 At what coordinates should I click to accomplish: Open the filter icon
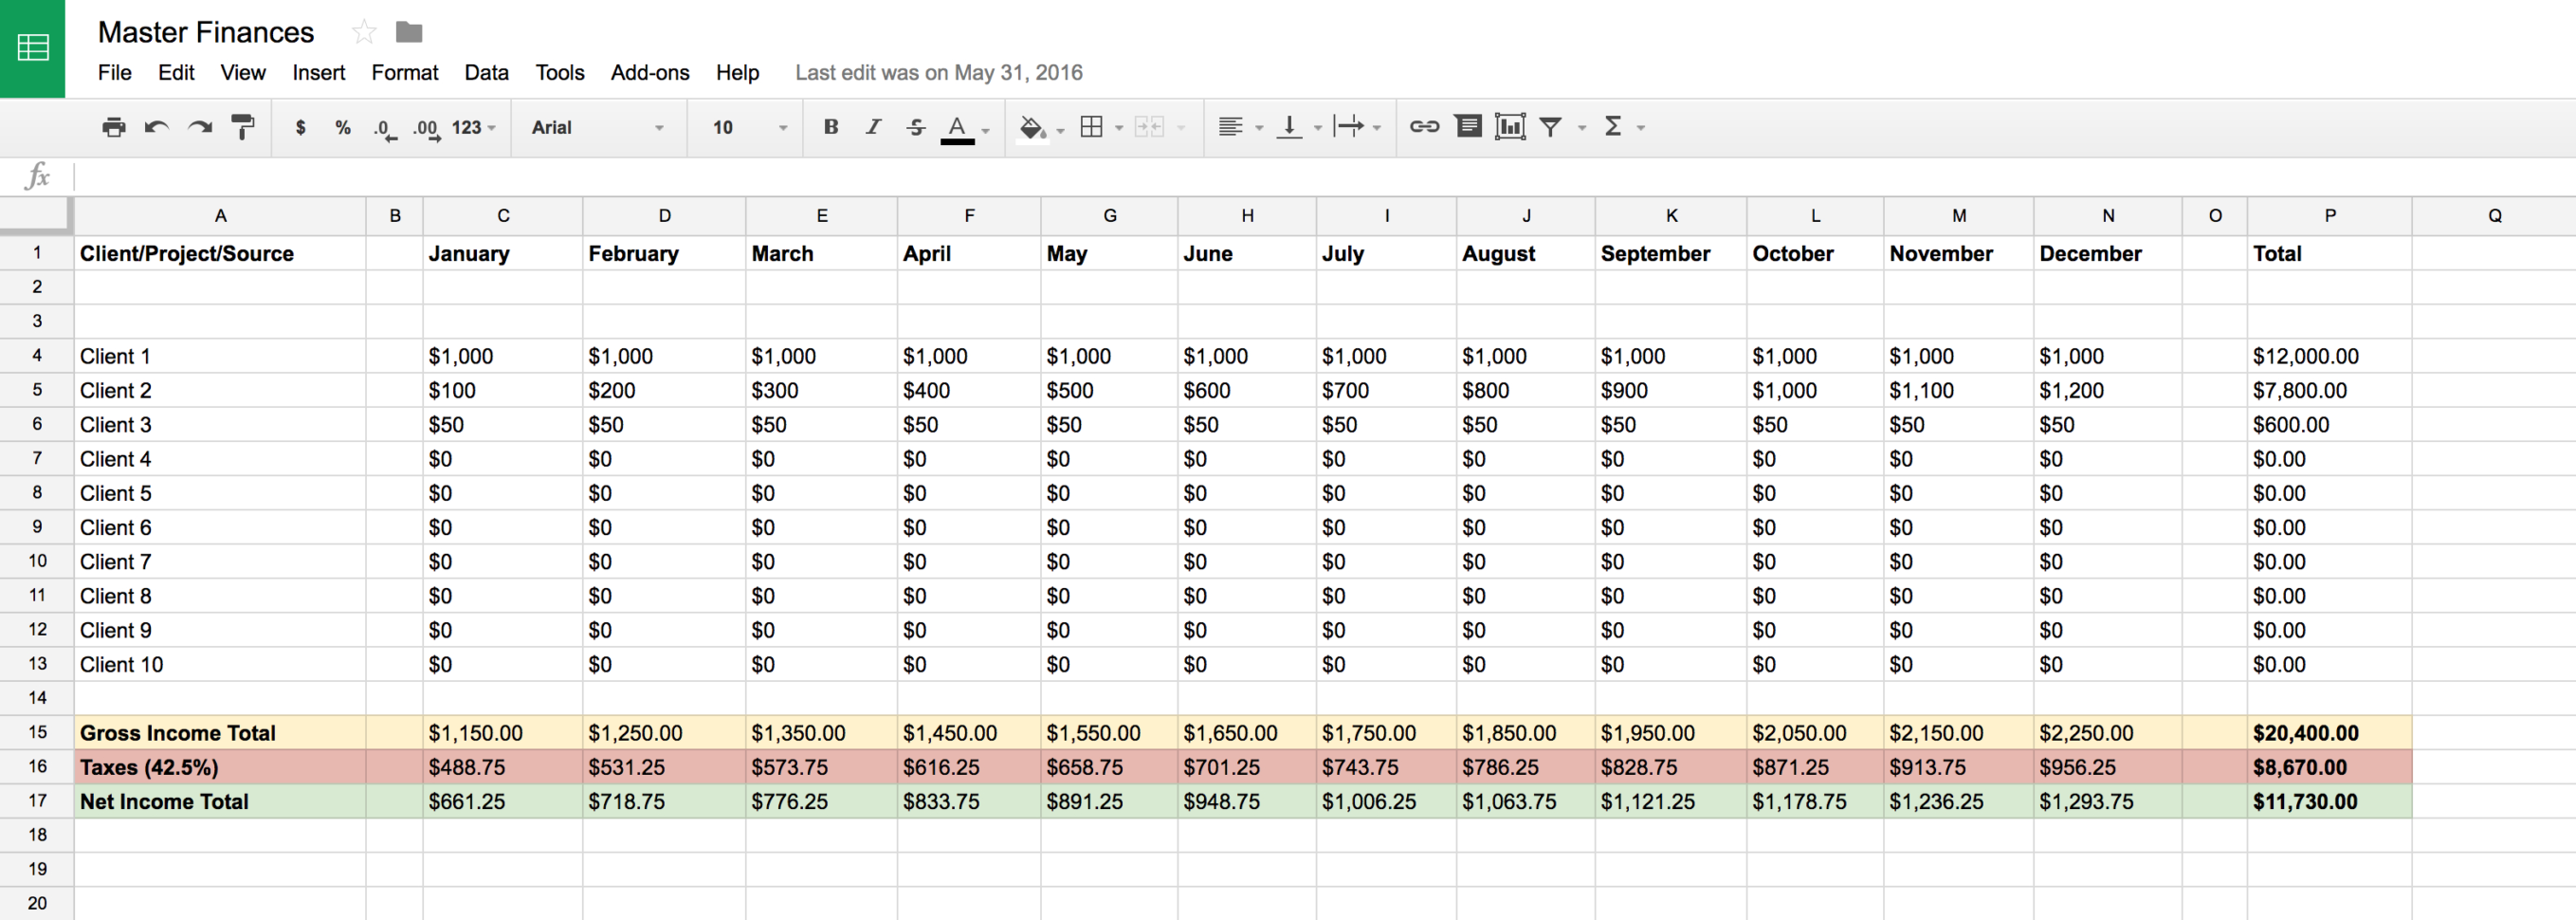(x=1551, y=127)
